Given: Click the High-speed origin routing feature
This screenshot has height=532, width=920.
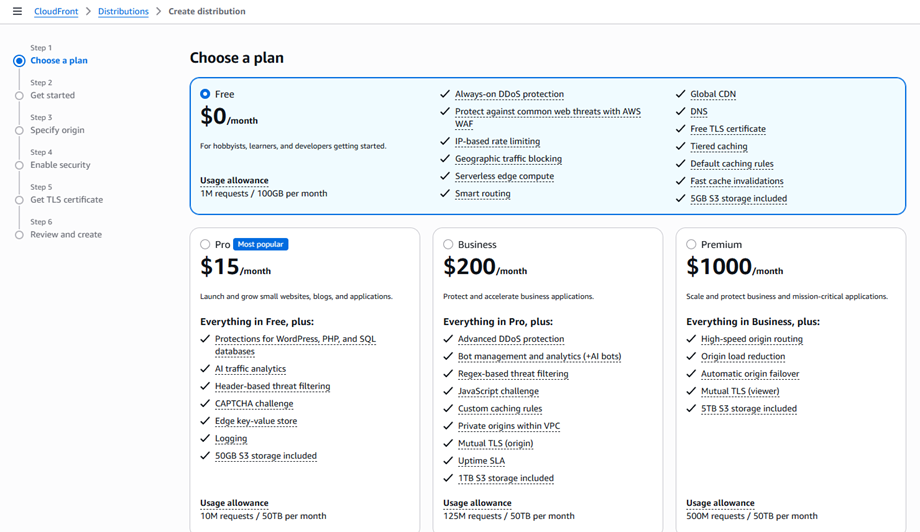Looking at the screenshot, I should [x=751, y=339].
